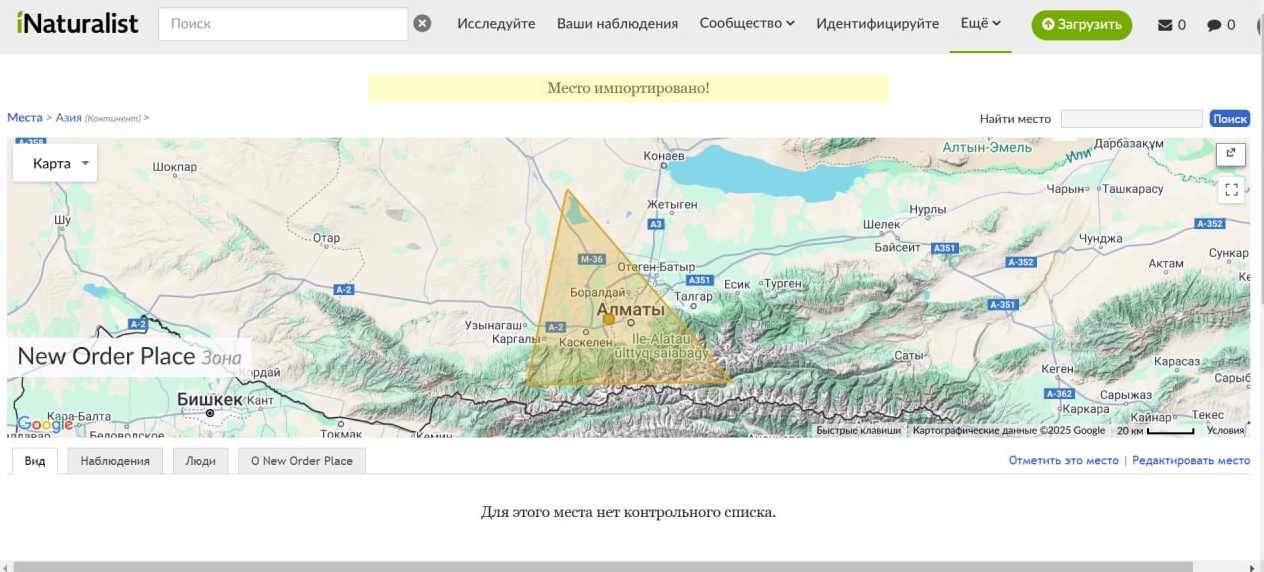
Task: Expand the Сообщество dropdown menu
Action: click(x=747, y=24)
